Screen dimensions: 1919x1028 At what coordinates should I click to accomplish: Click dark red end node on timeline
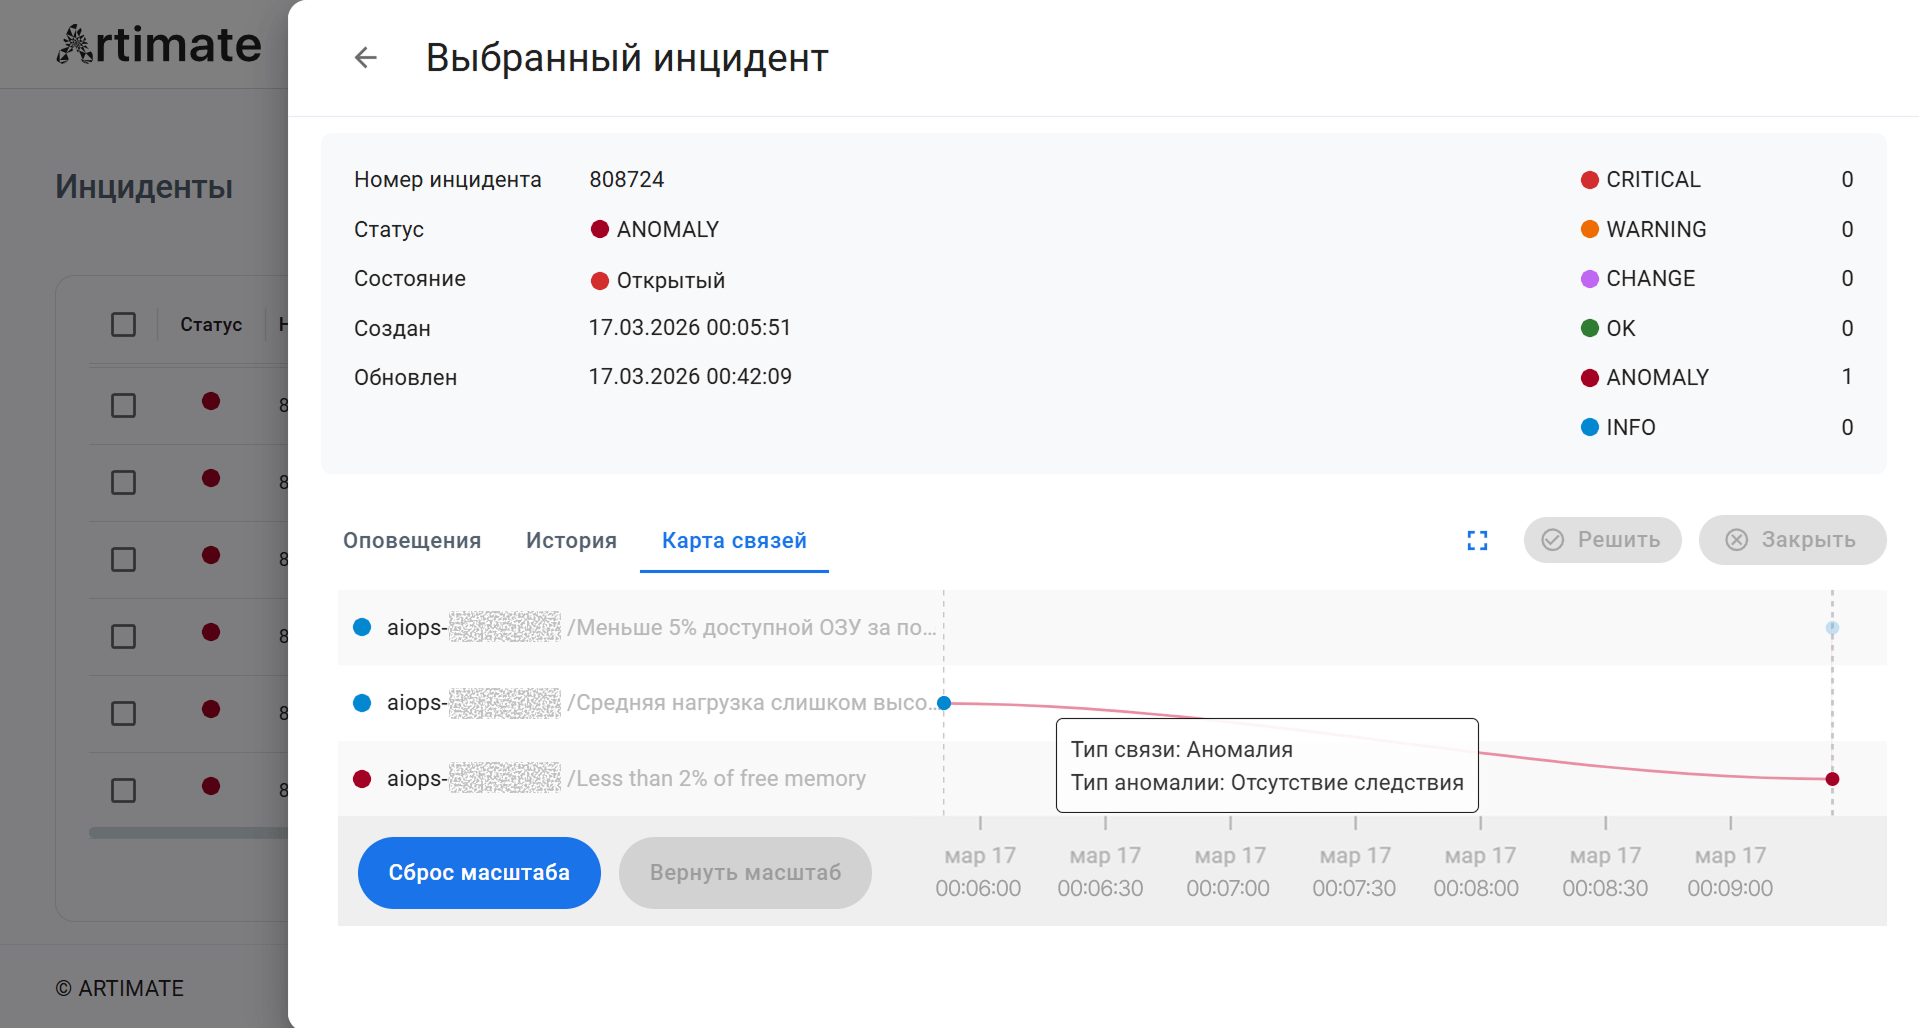tap(1832, 779)
